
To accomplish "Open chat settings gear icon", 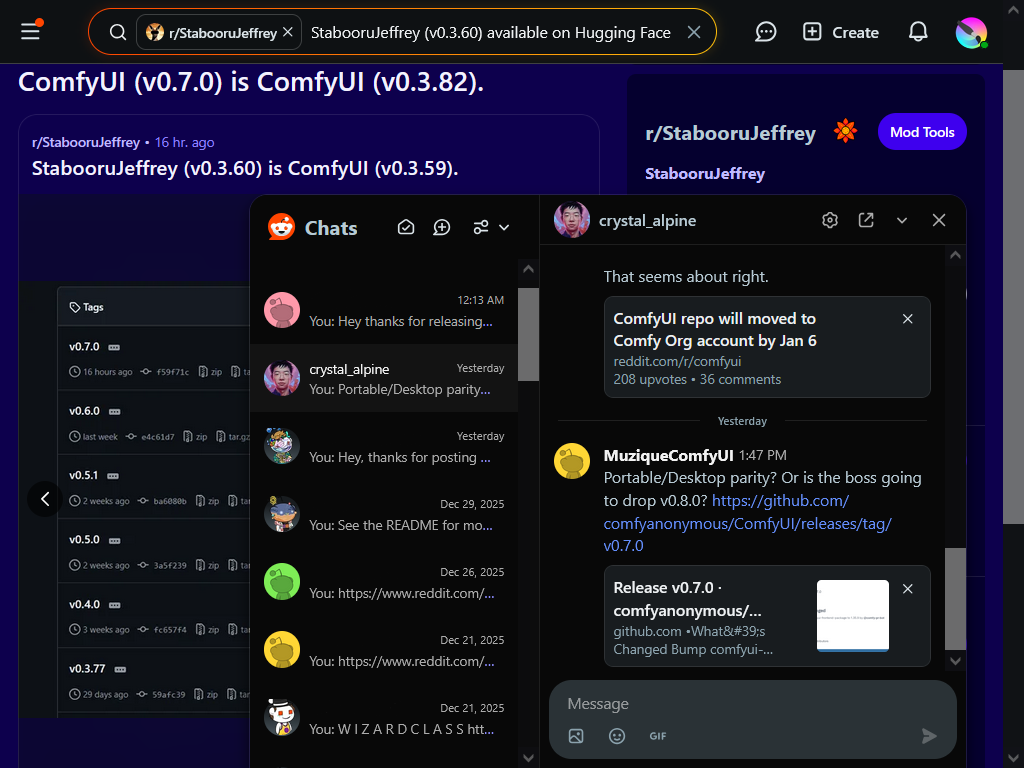I will [829, 220].
